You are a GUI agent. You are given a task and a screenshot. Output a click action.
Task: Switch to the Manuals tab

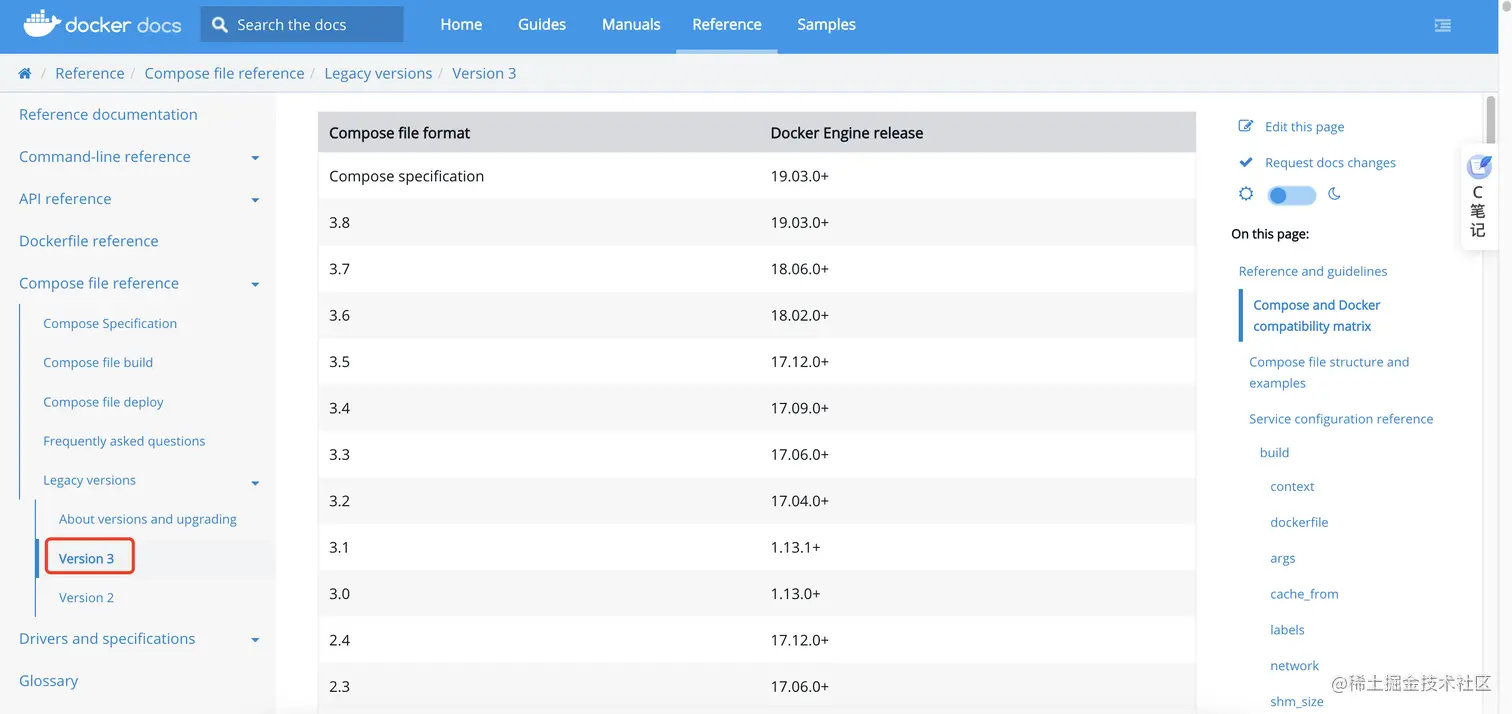631,24
